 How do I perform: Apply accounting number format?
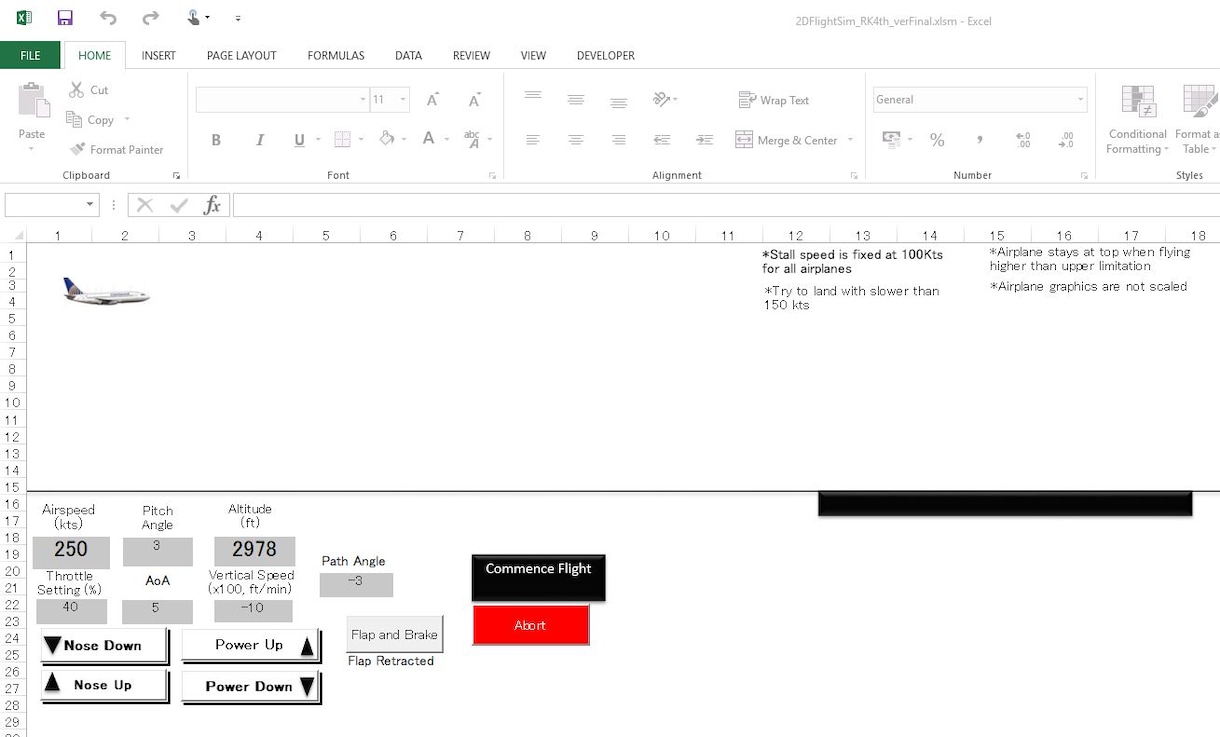[889, 140]
